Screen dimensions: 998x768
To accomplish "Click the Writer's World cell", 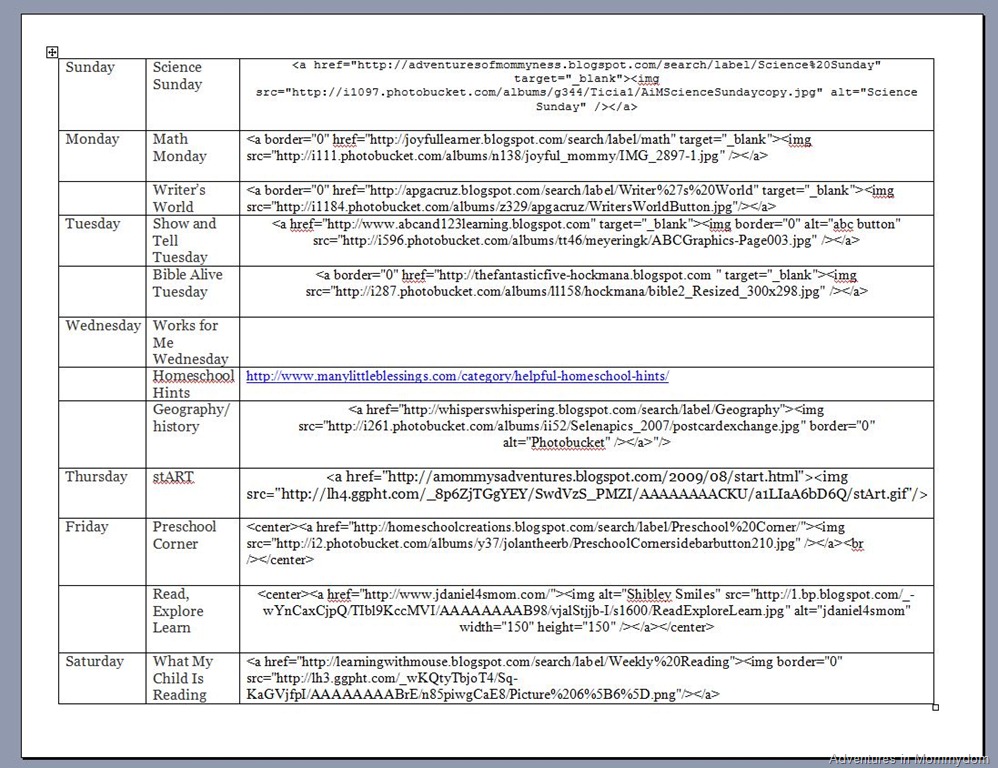I will click(193, 198).
